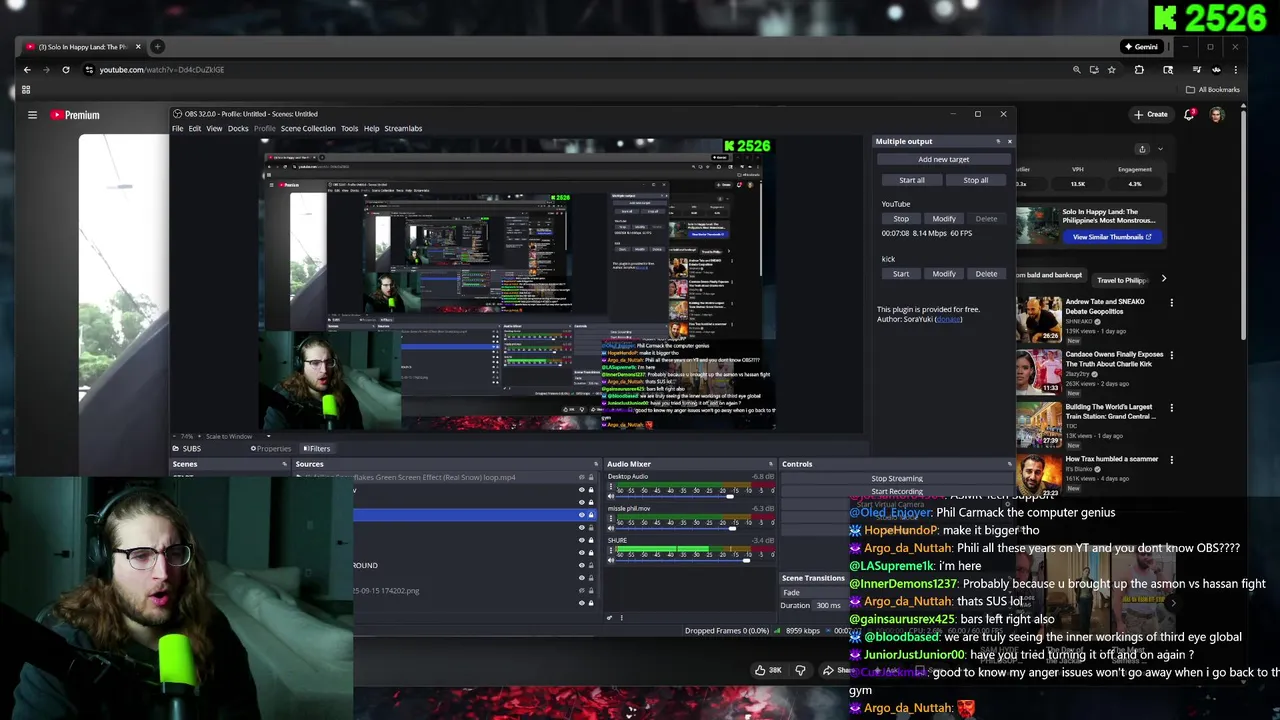Screen dimensions: 1280x720
Task: Dislike the YouTube video
Action: pos(799,670)
